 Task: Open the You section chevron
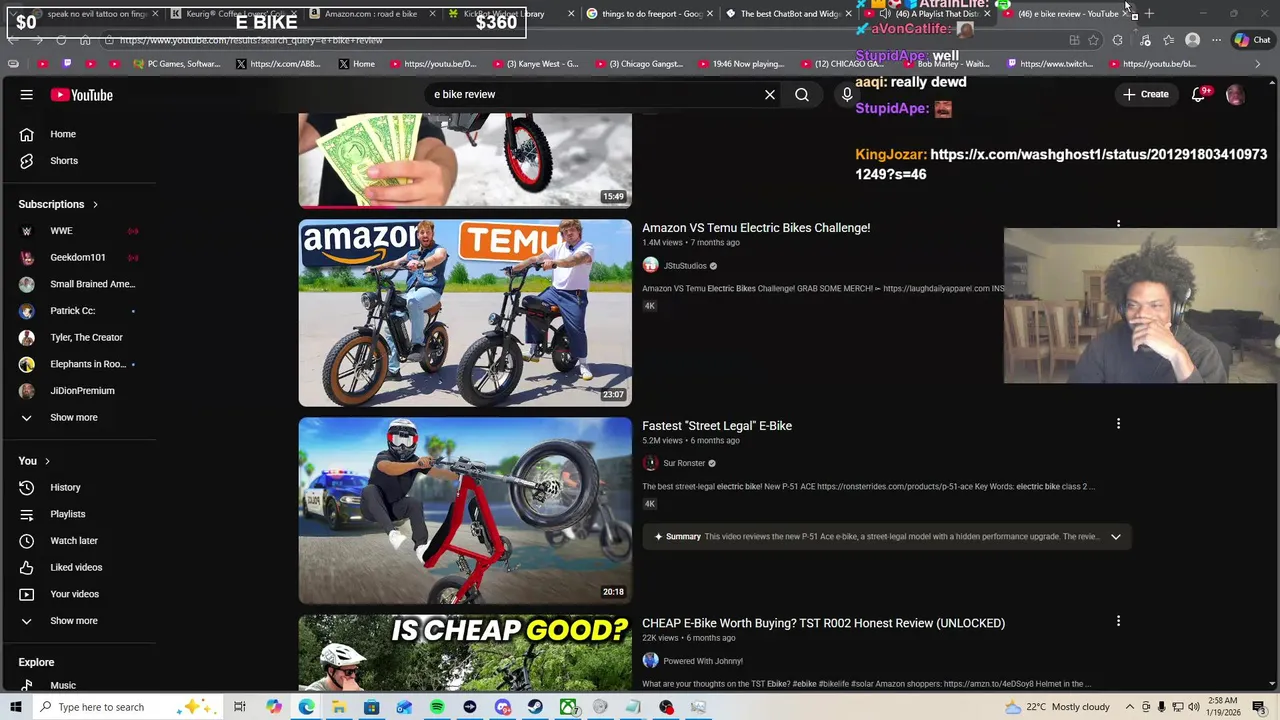(47, 461)
